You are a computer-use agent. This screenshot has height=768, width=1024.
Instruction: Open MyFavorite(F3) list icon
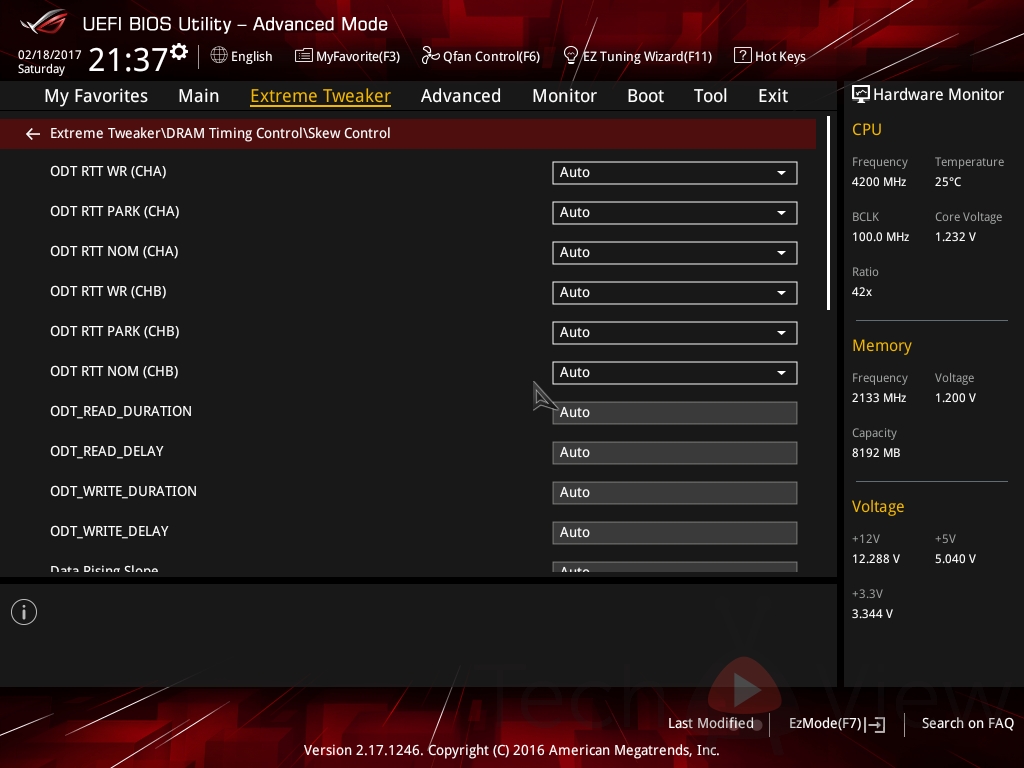[x=303, y=56]
